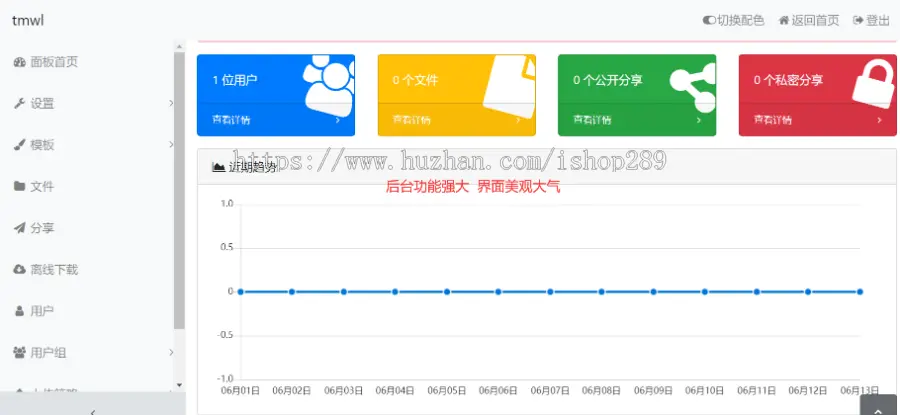Click the sidebar scrollbar thumb

(180, 190)
